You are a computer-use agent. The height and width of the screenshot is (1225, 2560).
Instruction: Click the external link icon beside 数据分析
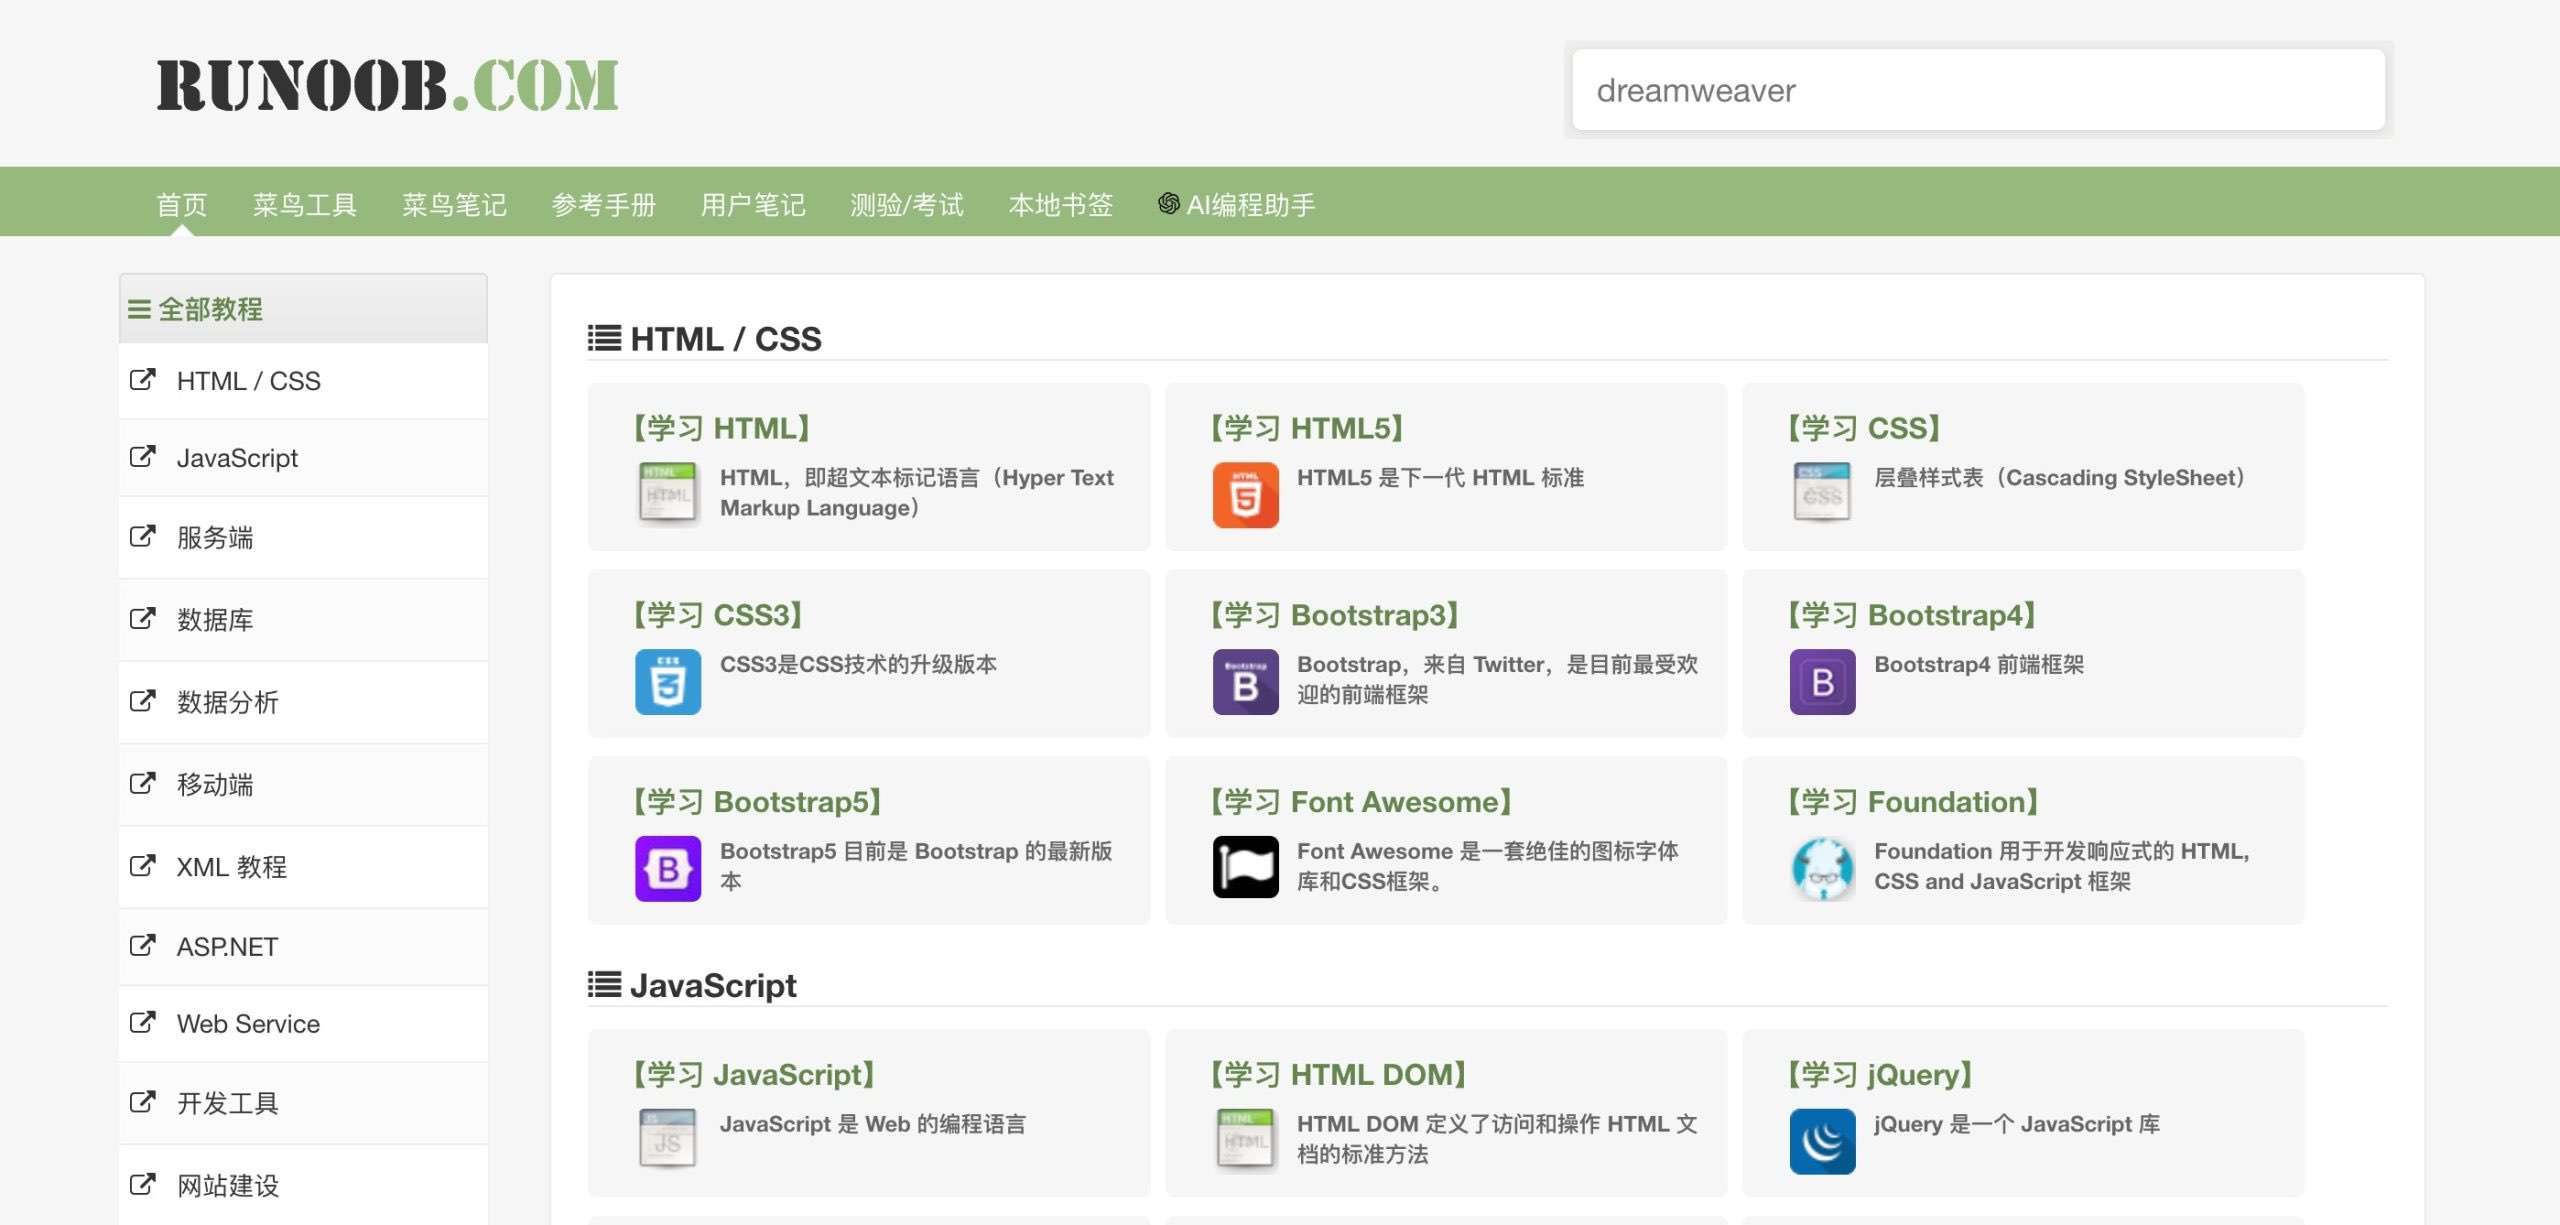coord(143,701)
